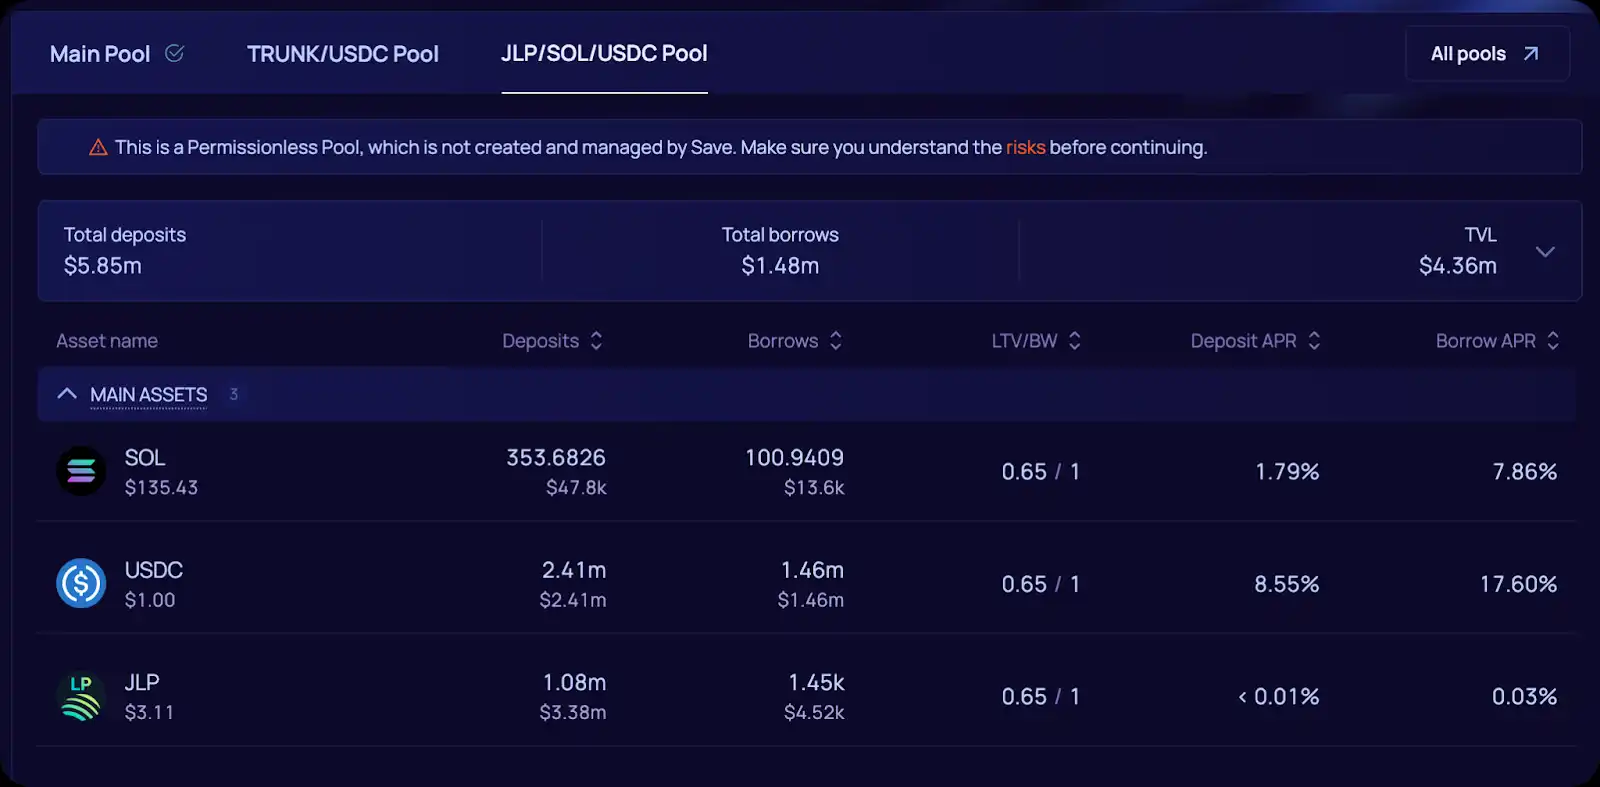Screen dimensions: 1600x787
Task: Sort by Borrows column arrows
Action: point(836,341)
